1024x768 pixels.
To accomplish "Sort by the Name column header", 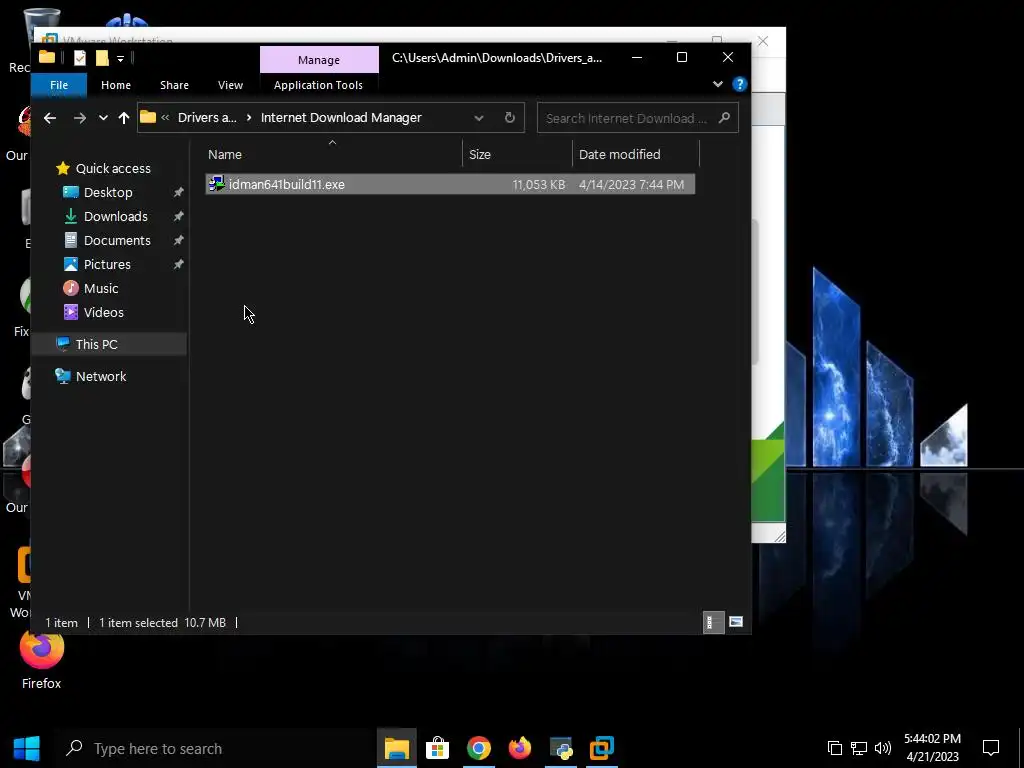I will 225,155.
